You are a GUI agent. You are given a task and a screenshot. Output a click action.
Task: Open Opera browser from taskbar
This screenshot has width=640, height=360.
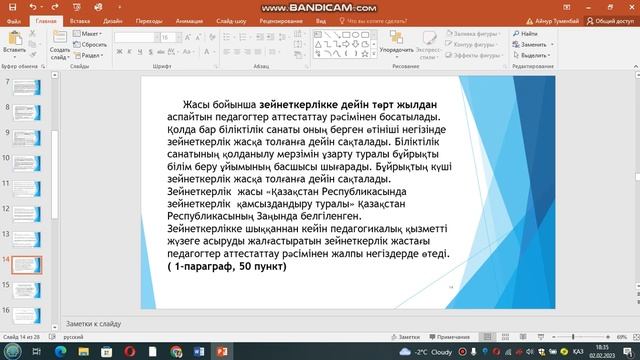[130, 351]
